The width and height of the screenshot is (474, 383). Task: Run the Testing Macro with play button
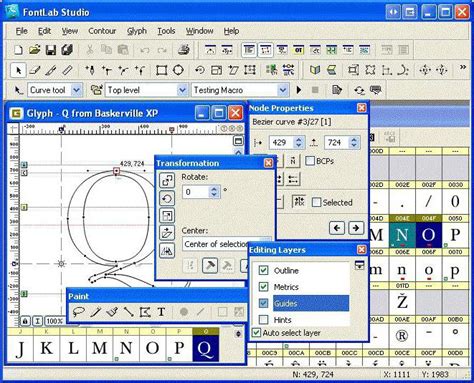click(x=299, y=90)
